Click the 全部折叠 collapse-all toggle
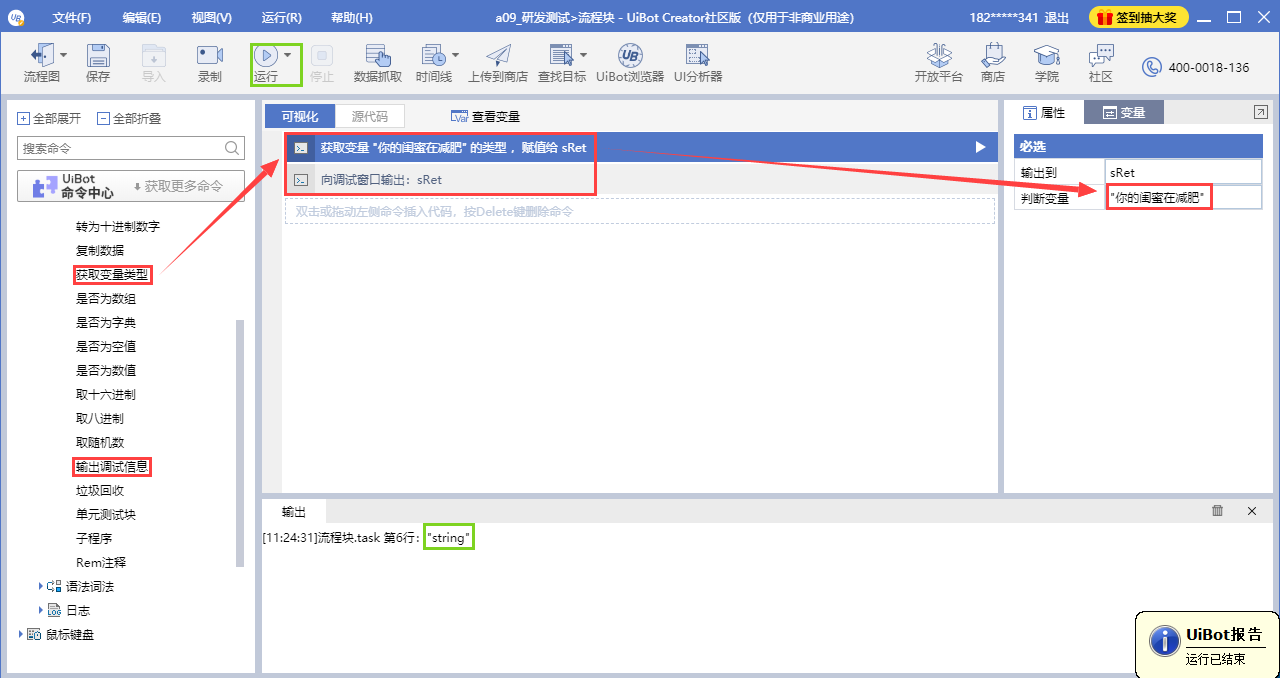This screenshot has width=1280, height=678. (x=104, y=118)
